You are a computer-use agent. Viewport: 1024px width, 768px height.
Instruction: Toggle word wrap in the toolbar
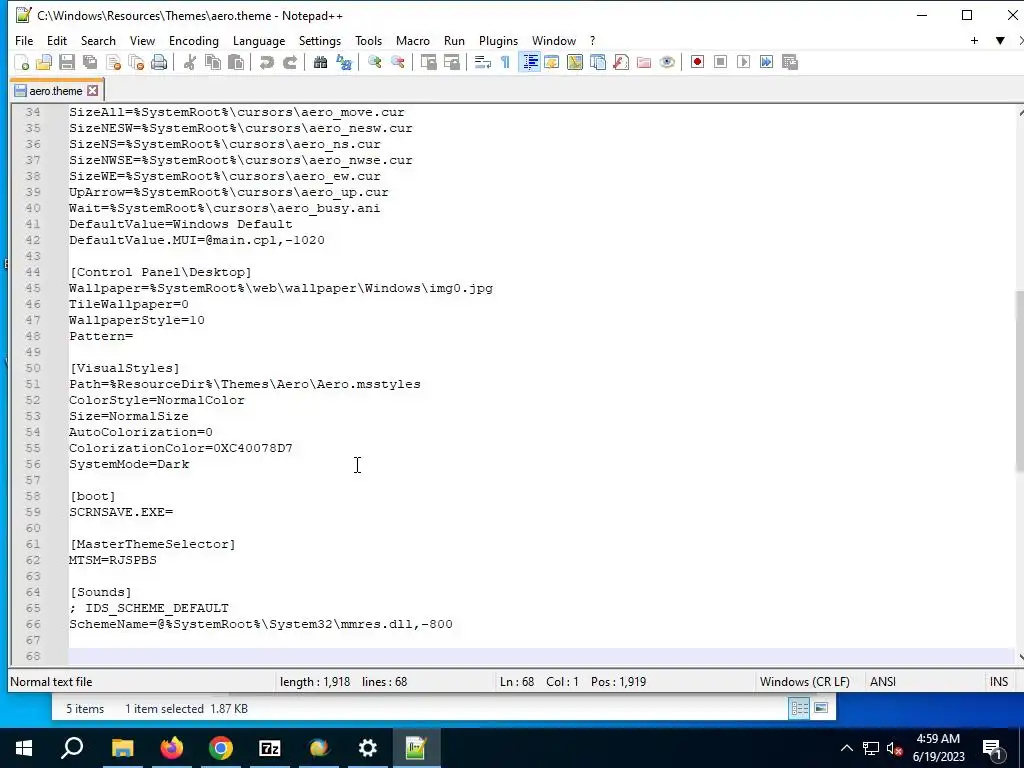(x=483, y=62)
